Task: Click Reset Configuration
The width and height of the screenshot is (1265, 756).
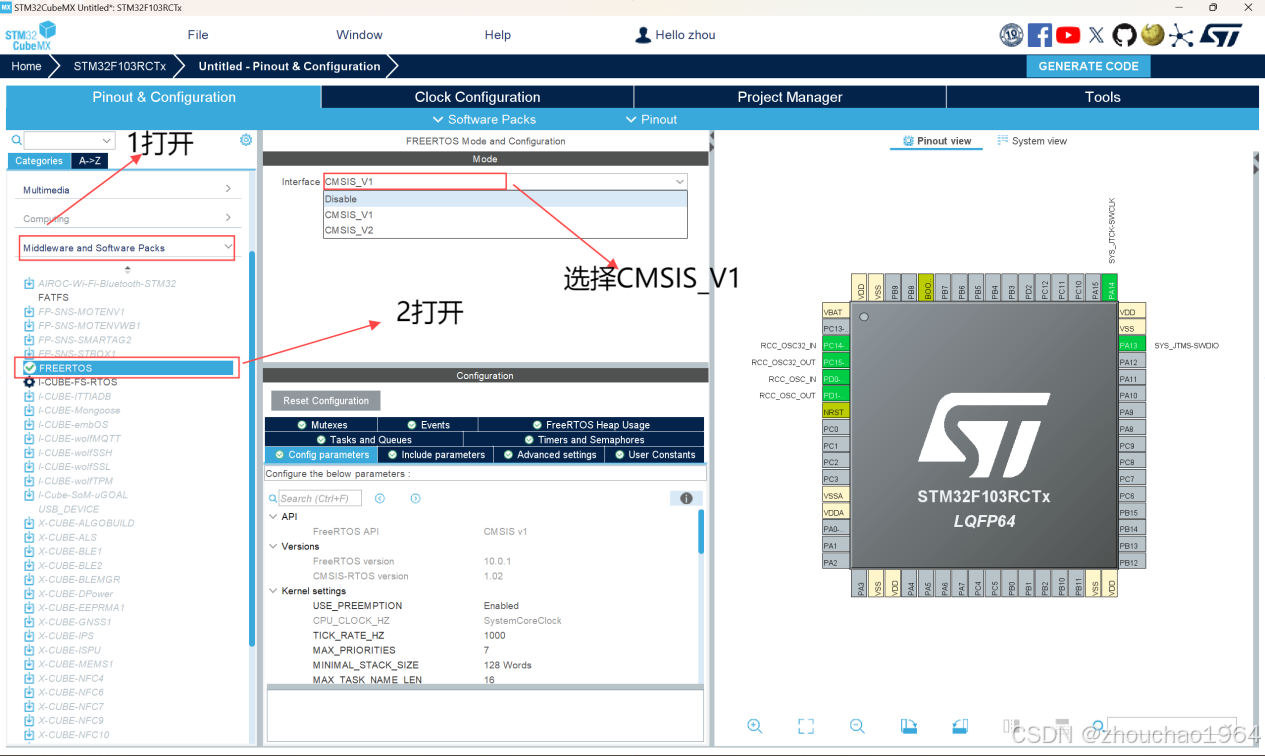Action: click(x=325, y=400)
